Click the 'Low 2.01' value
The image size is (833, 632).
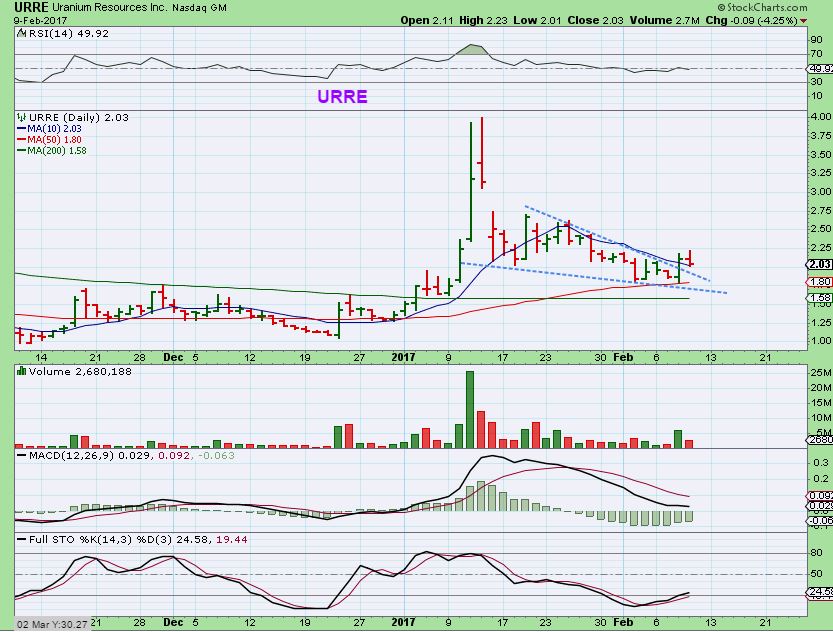point(537,20)
